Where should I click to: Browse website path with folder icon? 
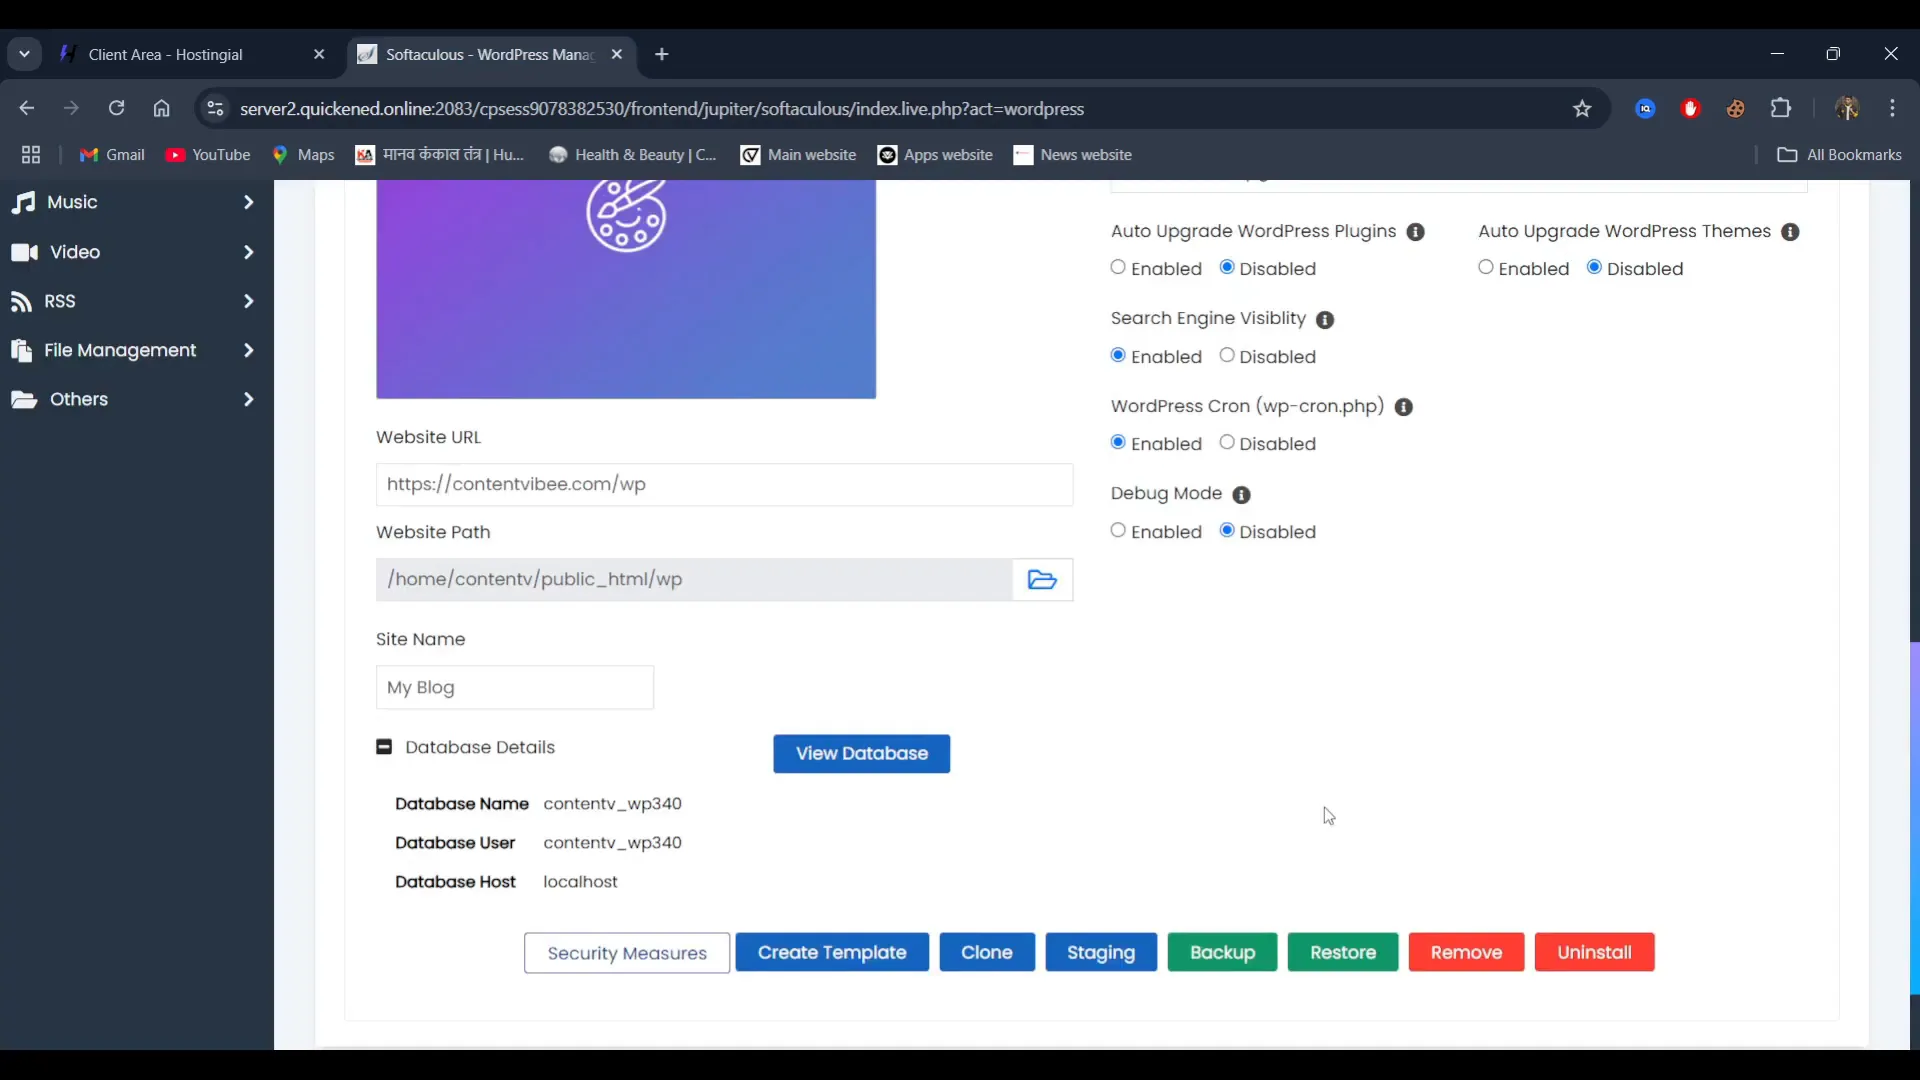[1042, 580]
